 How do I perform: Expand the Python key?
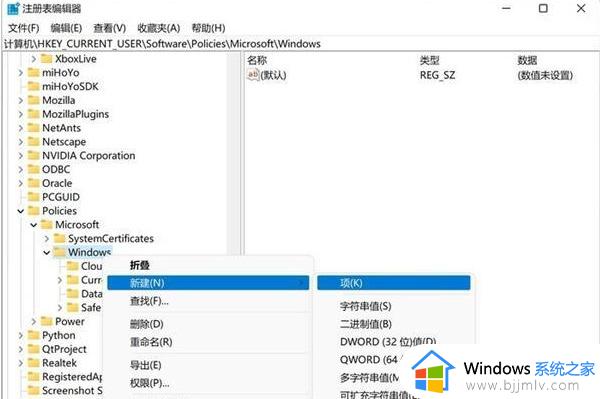click(x=21, y=335)
